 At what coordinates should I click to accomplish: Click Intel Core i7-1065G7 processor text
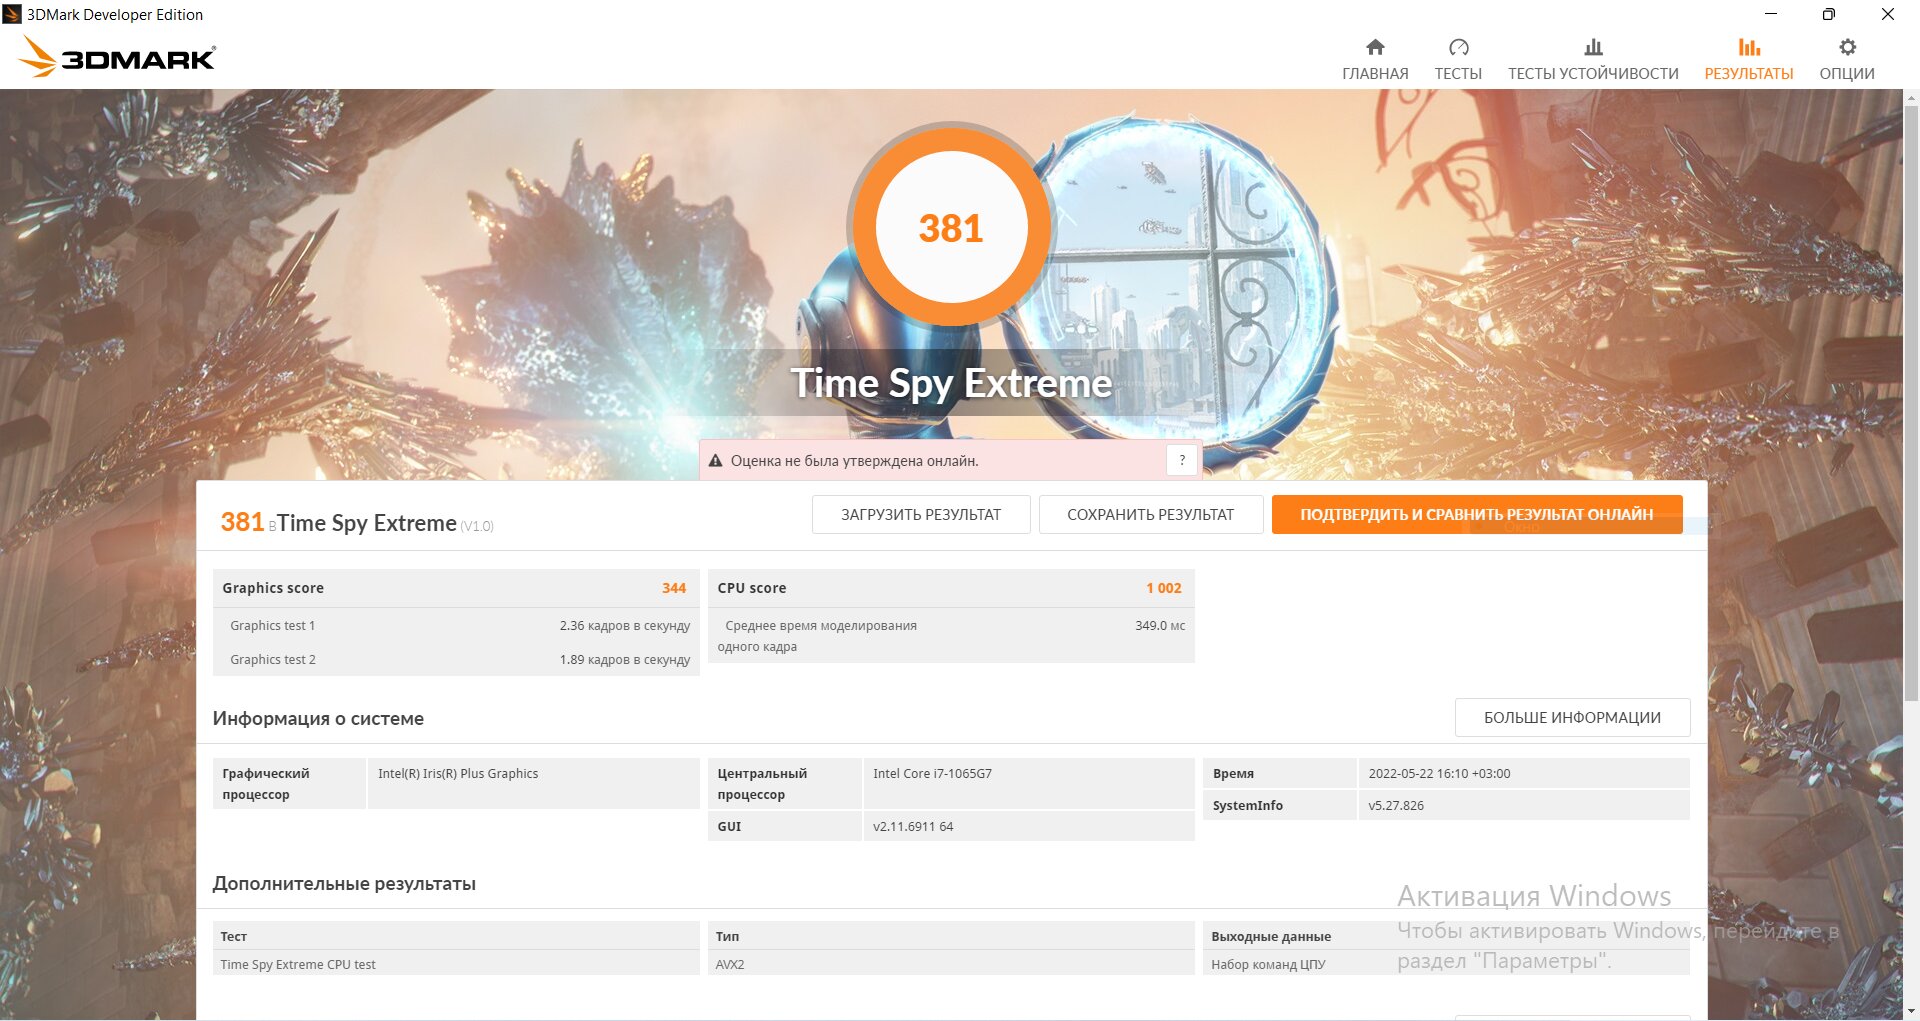pos(932,773)
